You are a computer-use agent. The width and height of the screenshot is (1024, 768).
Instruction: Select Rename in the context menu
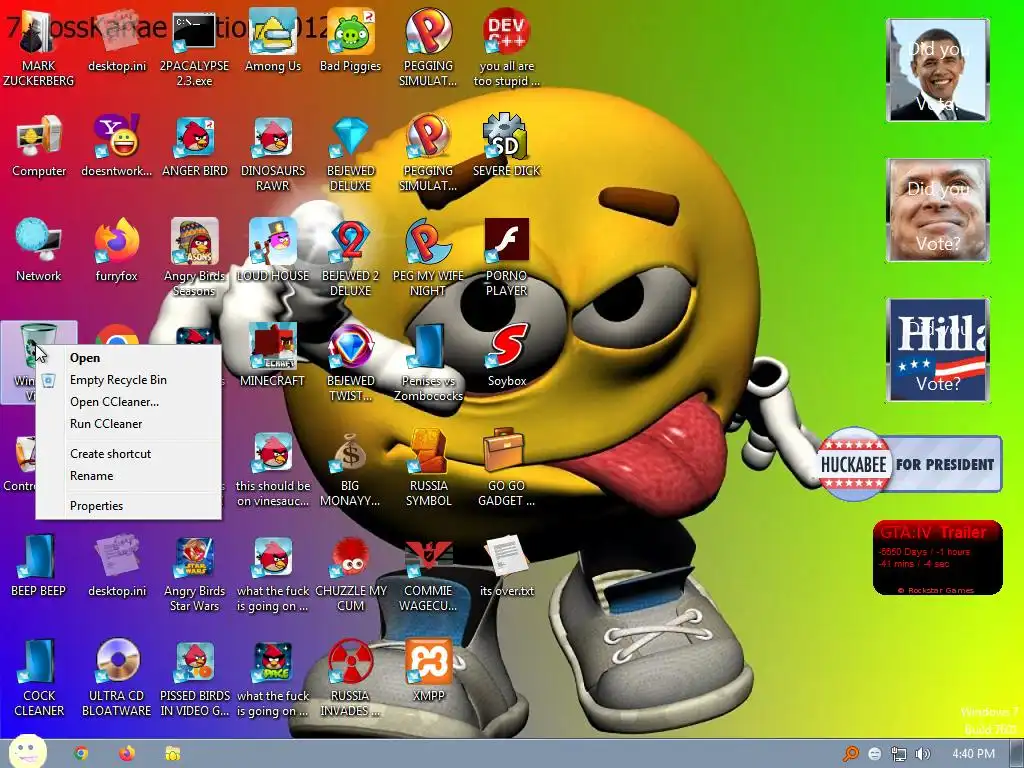point(129,476)
